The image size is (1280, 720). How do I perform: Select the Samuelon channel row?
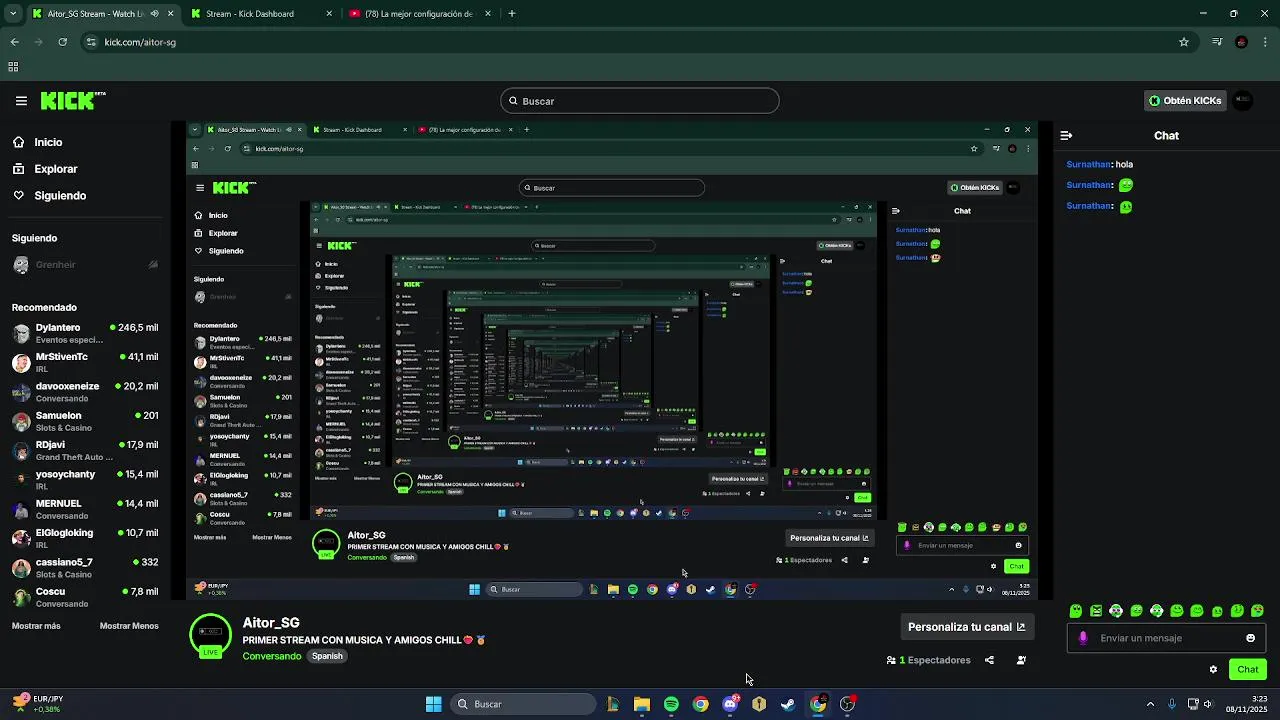[x=85, y=421]
